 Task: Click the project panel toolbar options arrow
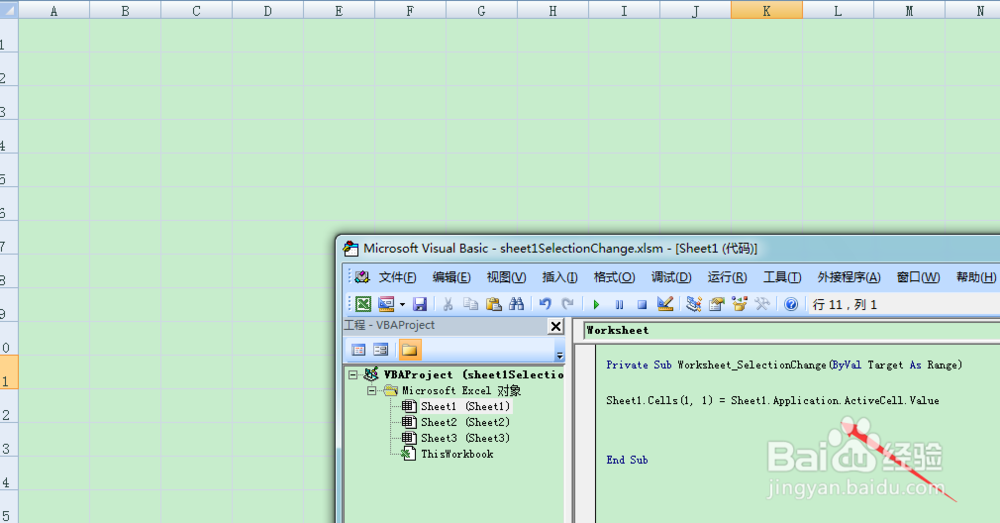pos(559,355)
